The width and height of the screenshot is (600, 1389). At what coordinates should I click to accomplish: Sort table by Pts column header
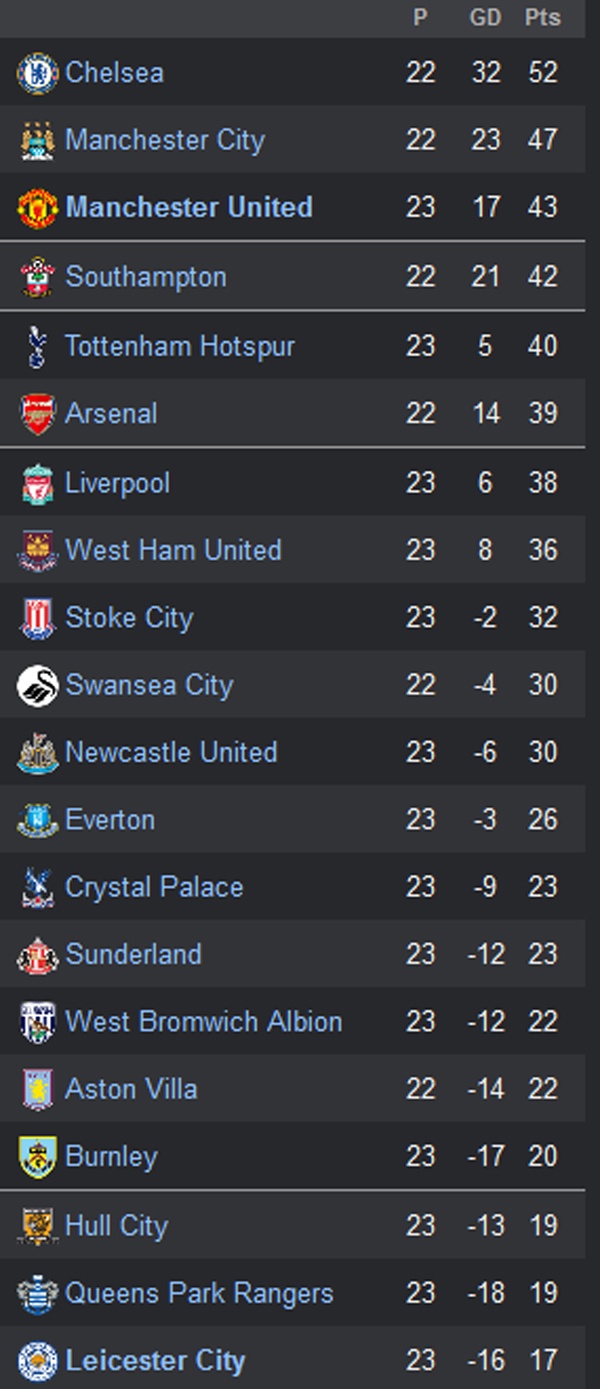coord(542,17)
